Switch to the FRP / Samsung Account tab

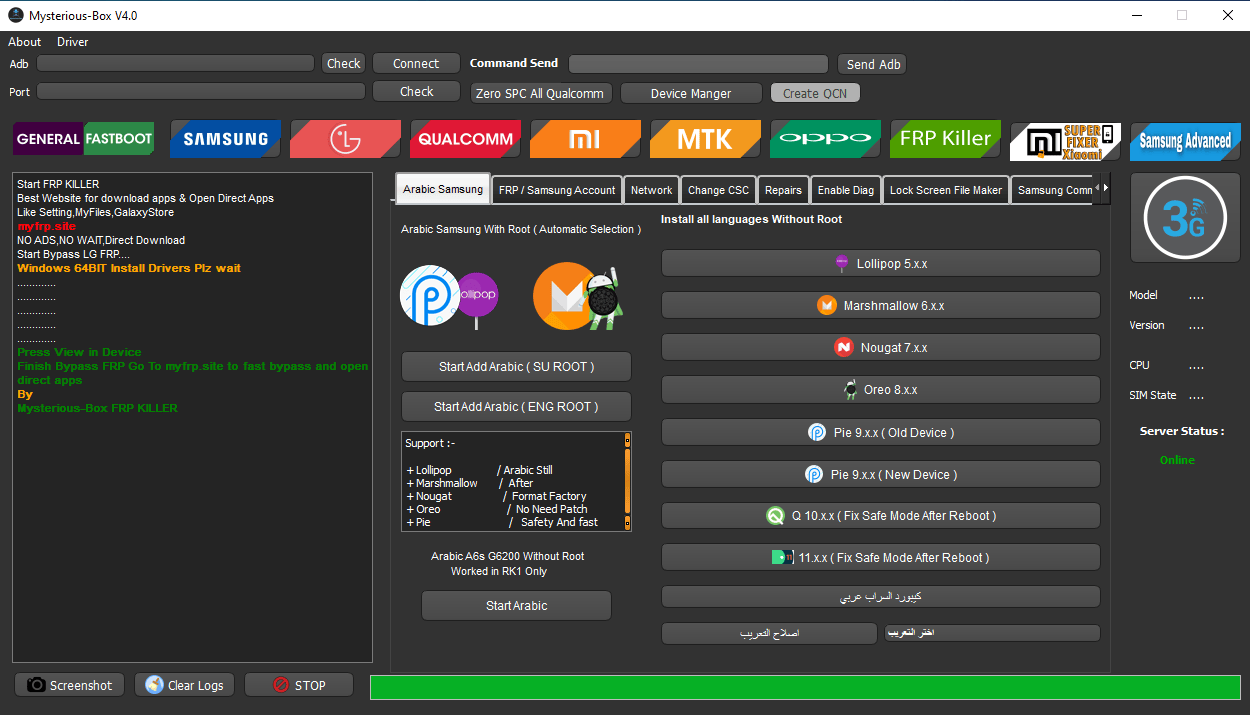(x=556, y=189)
